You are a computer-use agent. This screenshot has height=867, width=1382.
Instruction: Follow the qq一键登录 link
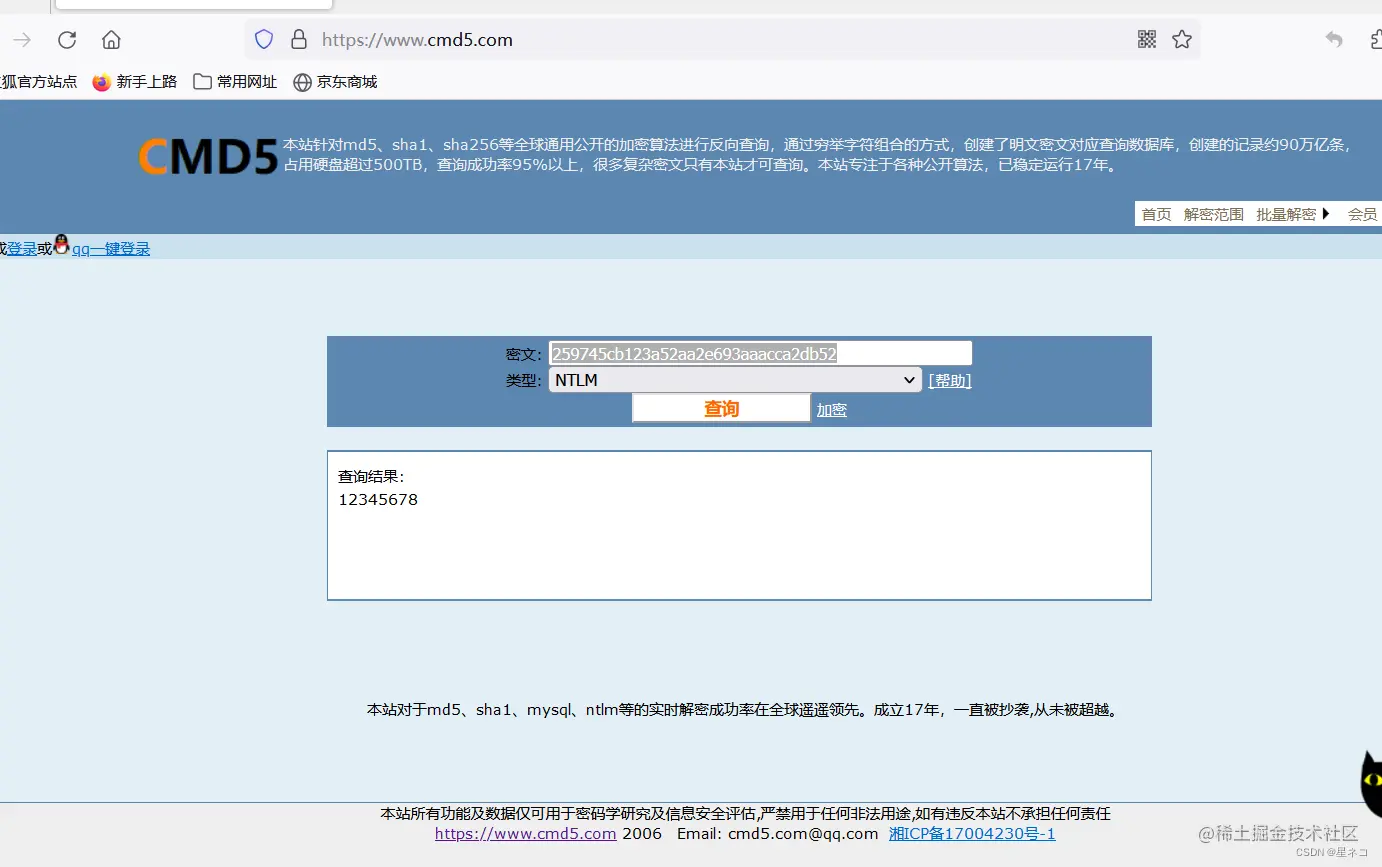(x=111, y=249)
